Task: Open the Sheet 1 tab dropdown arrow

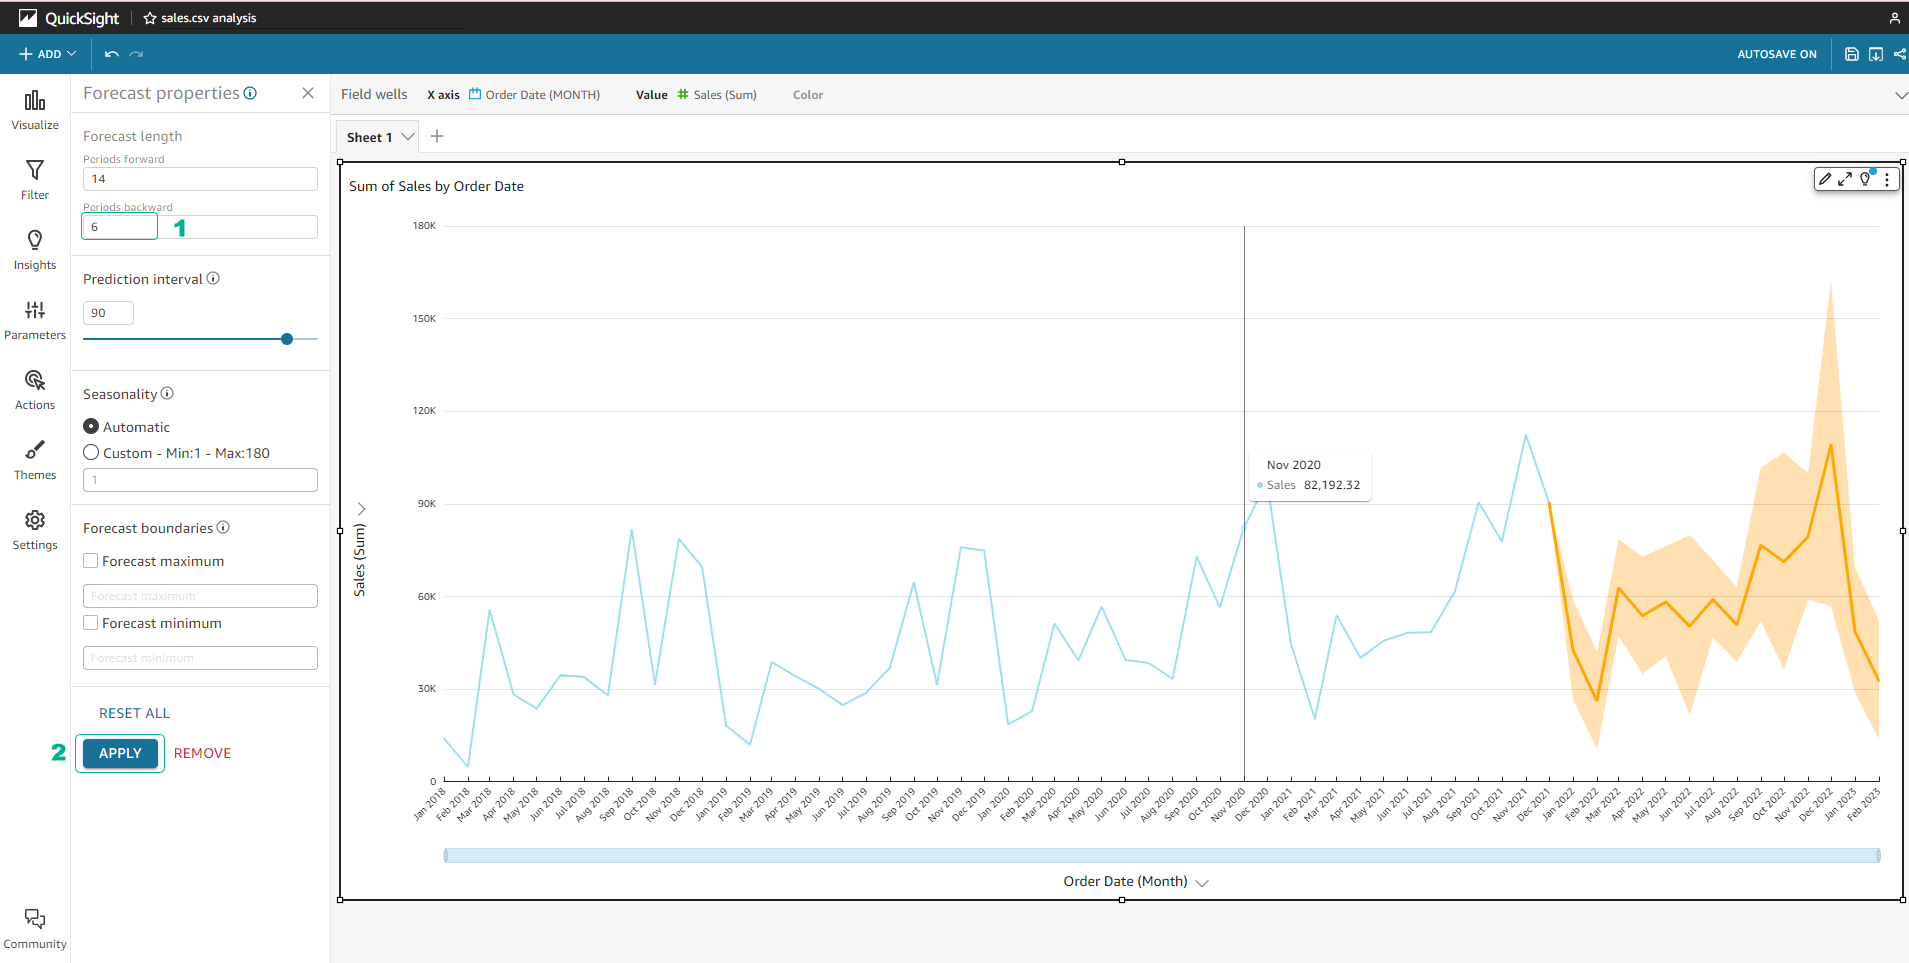Action: 408,137
